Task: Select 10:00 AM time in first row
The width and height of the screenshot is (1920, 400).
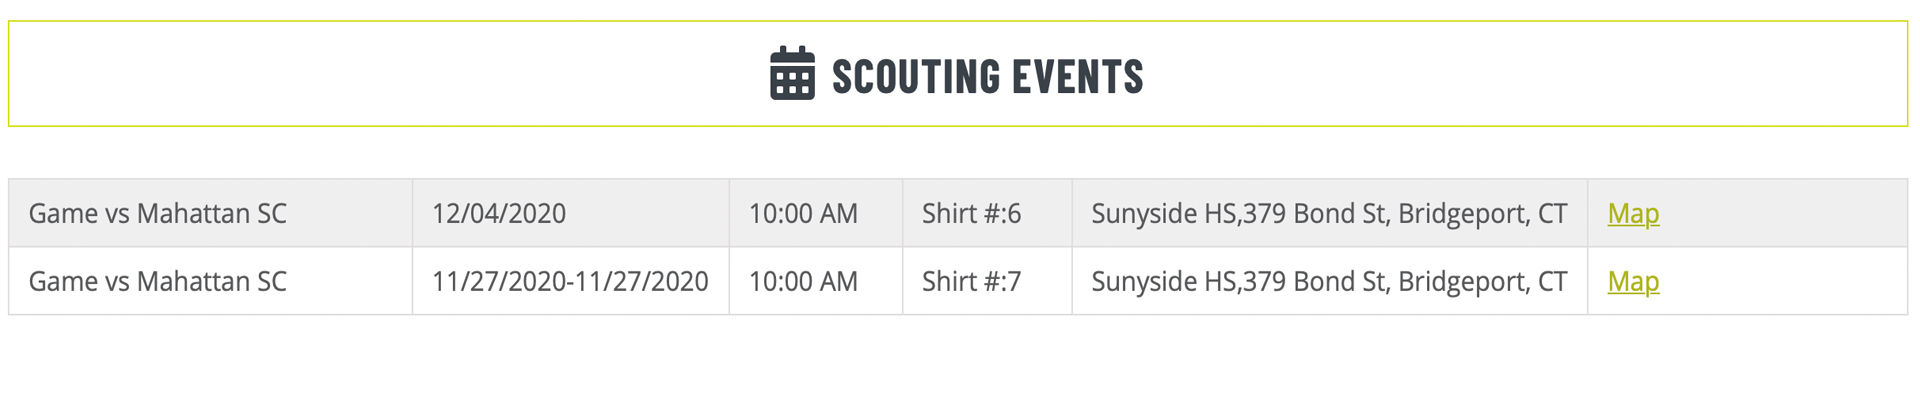Action: [x=803, y=213]
